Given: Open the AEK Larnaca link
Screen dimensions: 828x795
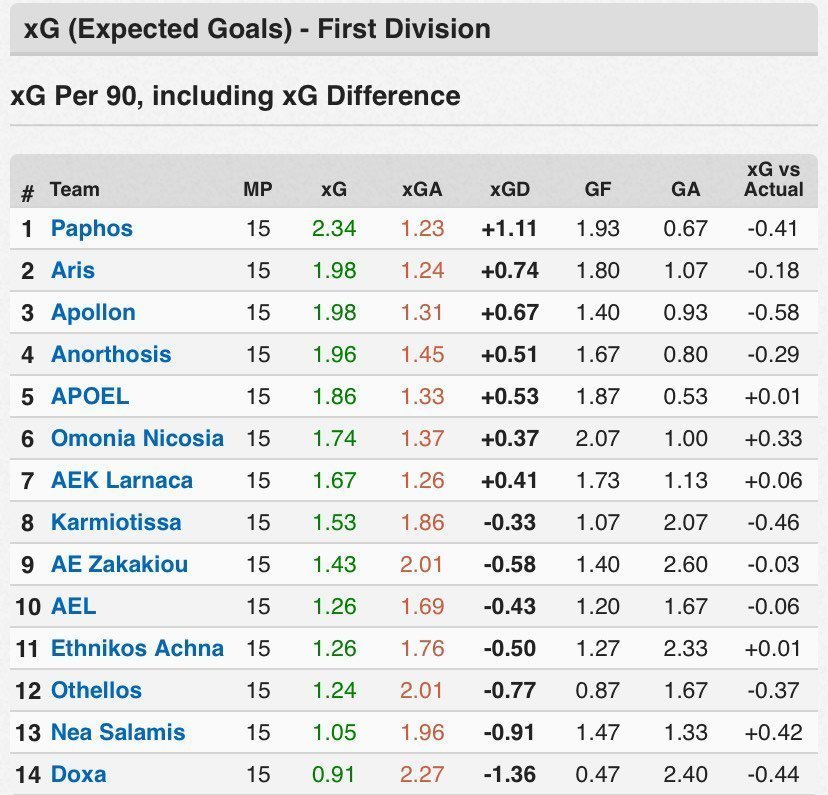Looking at the screenshot, I should 122,480.
